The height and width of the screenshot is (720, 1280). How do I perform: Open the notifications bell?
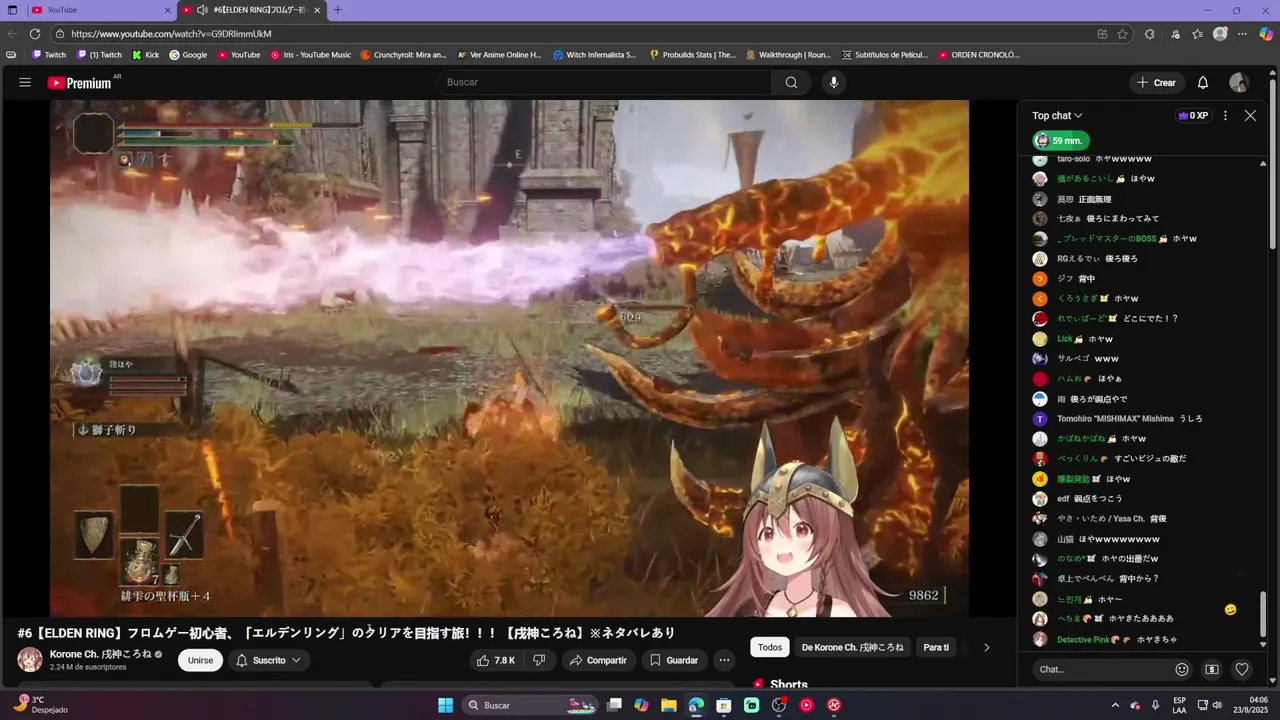[1203, 82]
